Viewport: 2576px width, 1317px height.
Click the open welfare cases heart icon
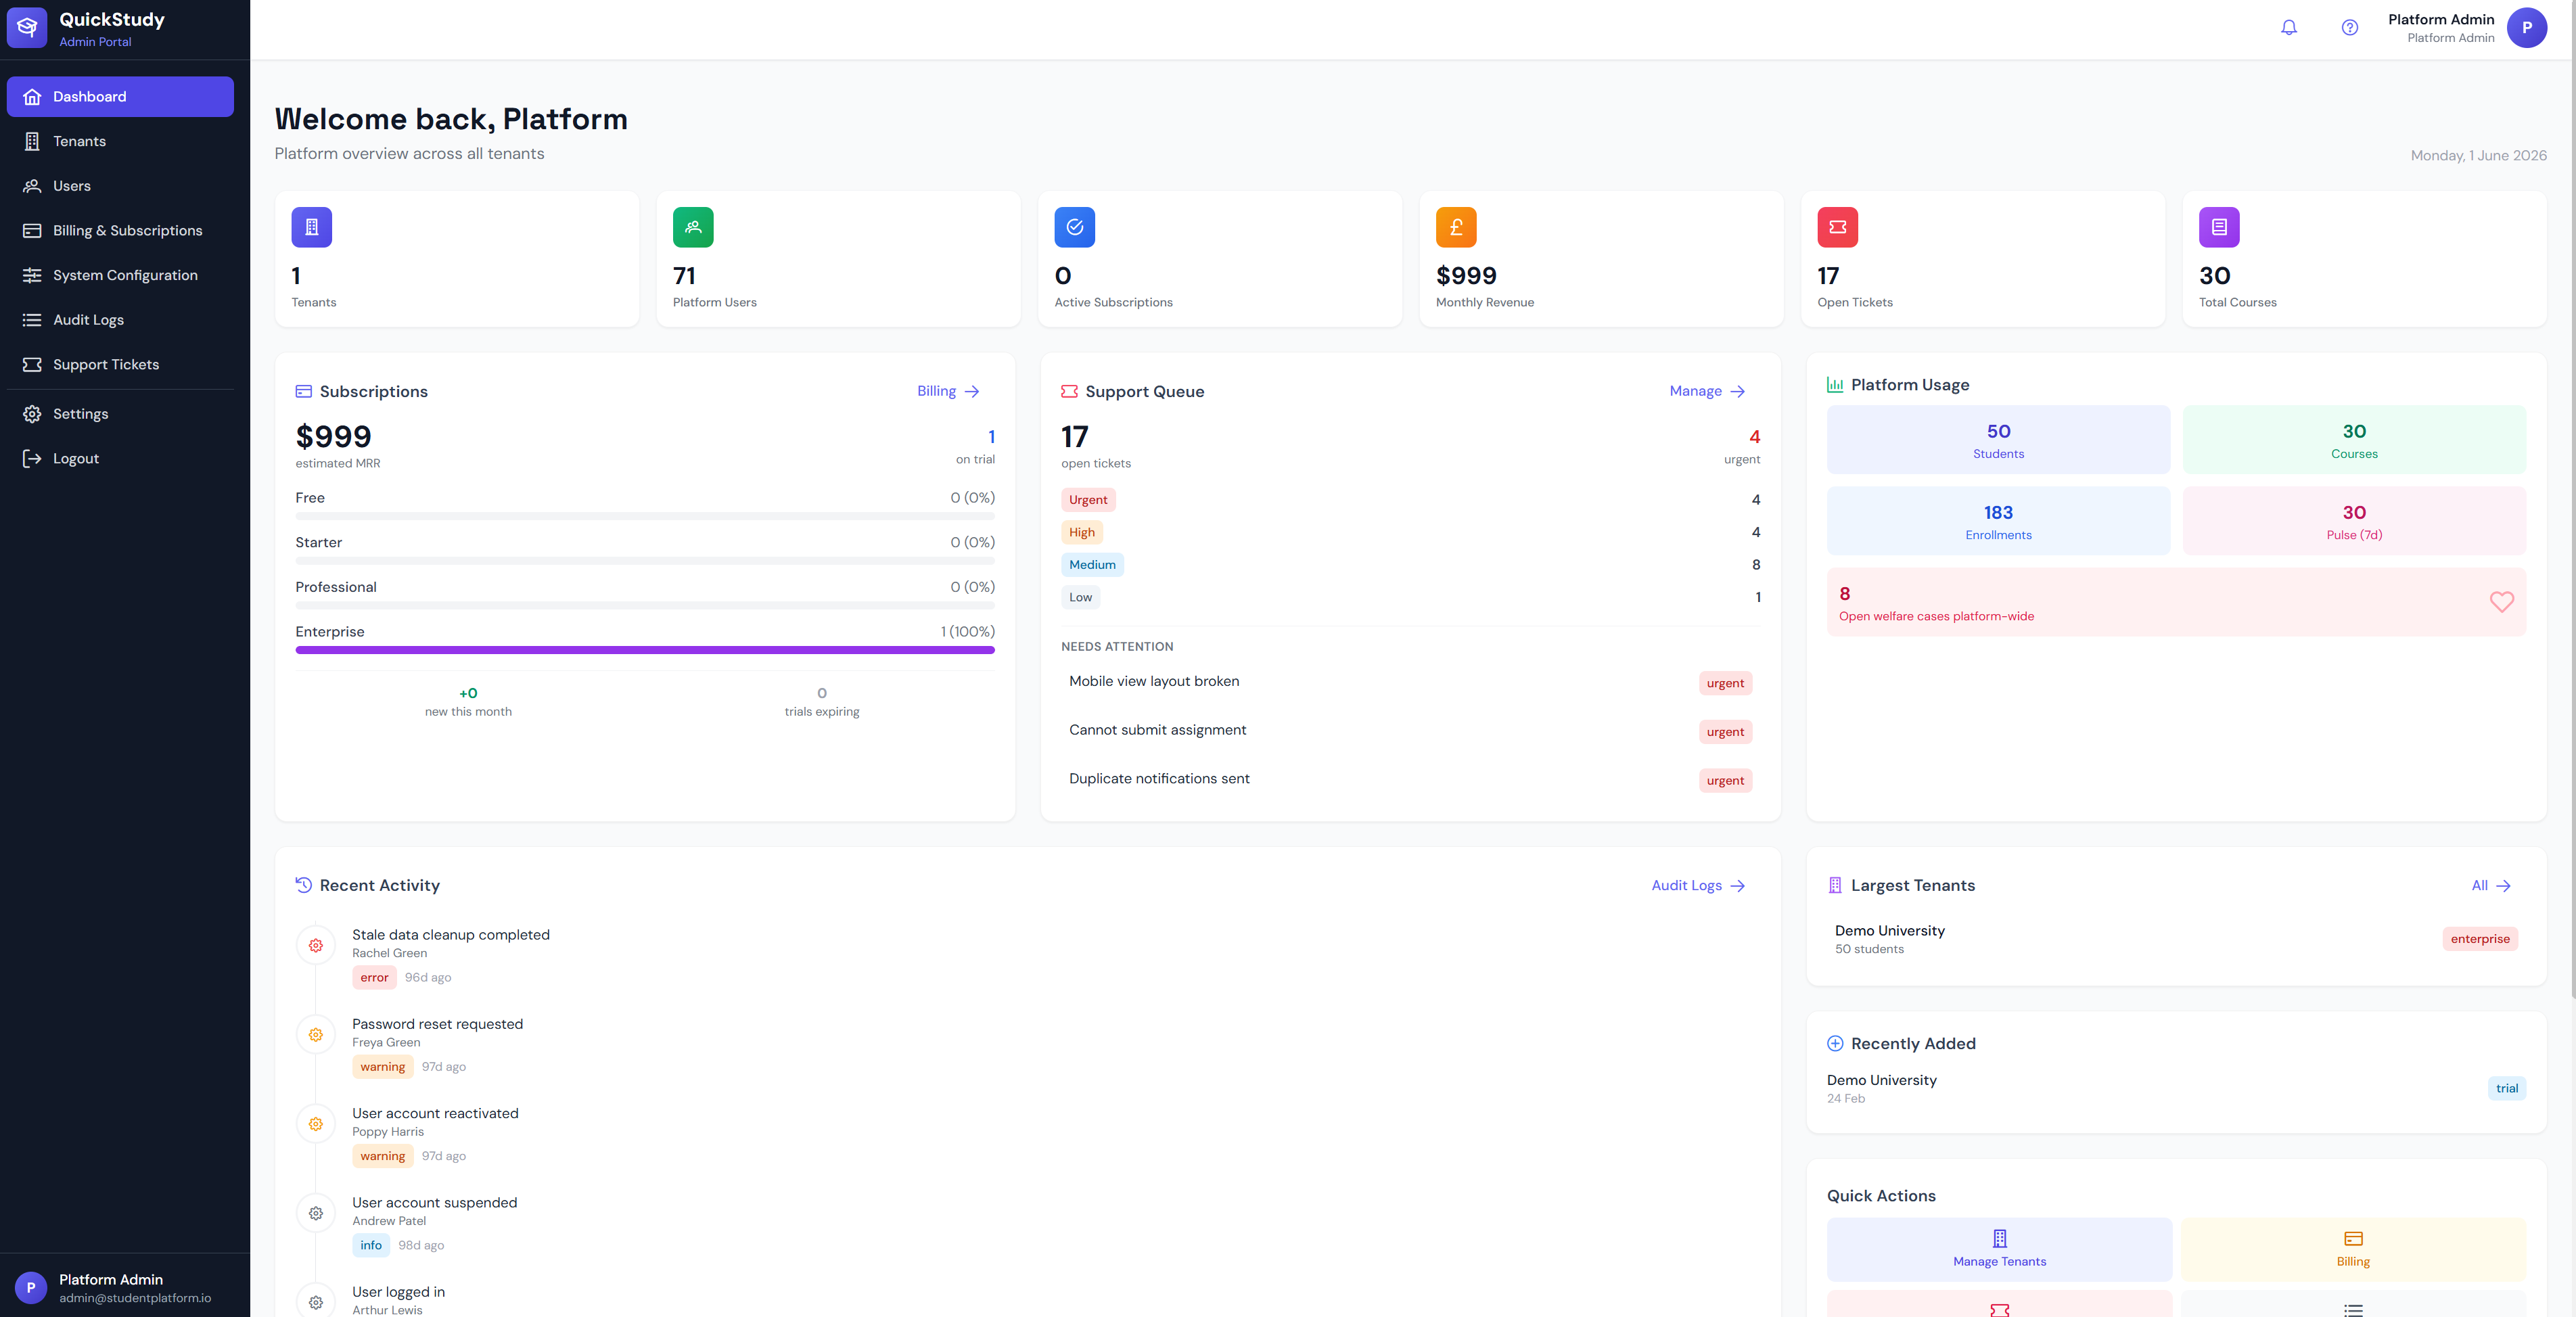[x=2502, y=602]
